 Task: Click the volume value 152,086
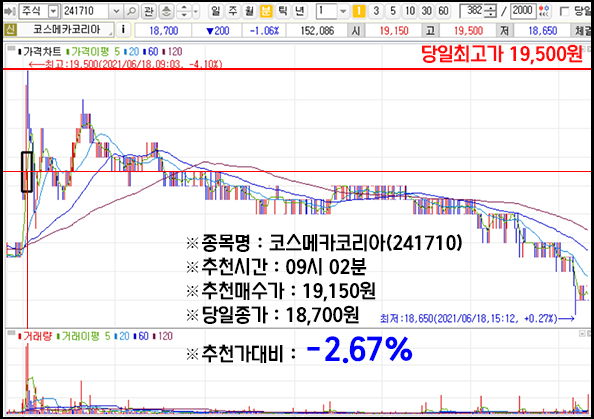click(317, 30)
